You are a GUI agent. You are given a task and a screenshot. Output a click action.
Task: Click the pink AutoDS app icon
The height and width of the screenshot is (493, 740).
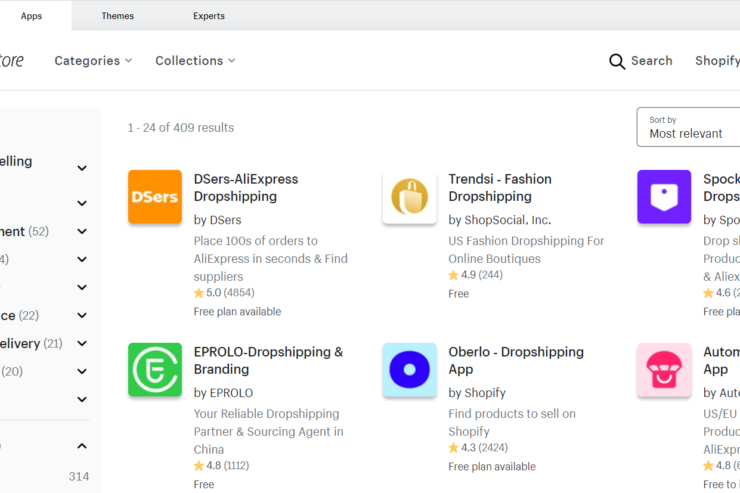(664, 370)
